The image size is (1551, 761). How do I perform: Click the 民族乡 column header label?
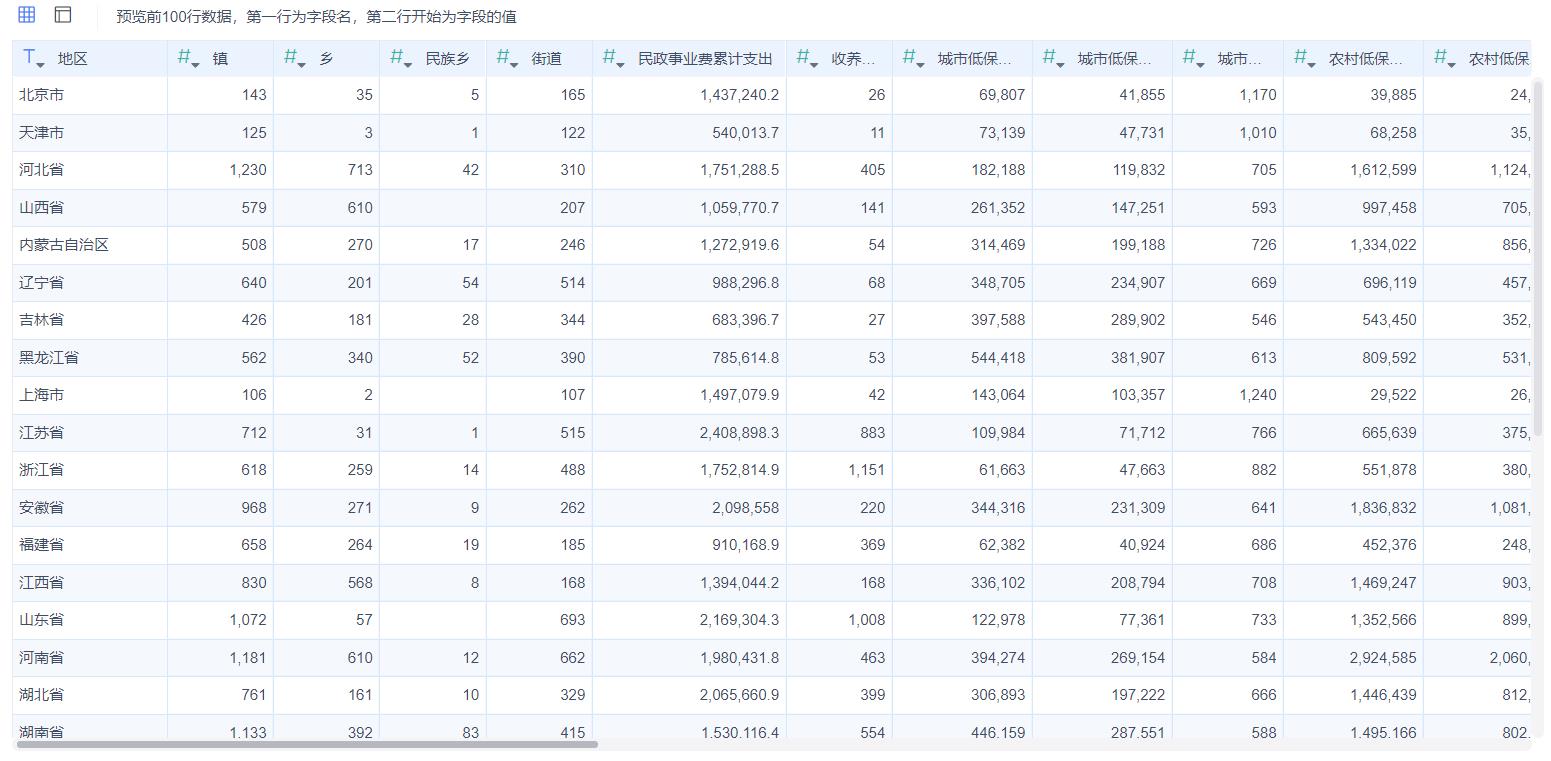[447, 59]
